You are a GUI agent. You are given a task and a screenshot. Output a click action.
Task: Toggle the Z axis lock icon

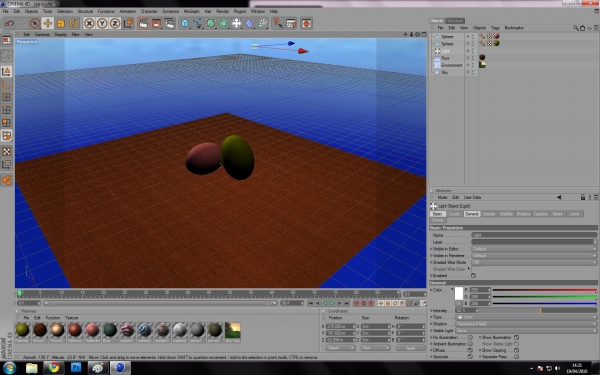115,23
